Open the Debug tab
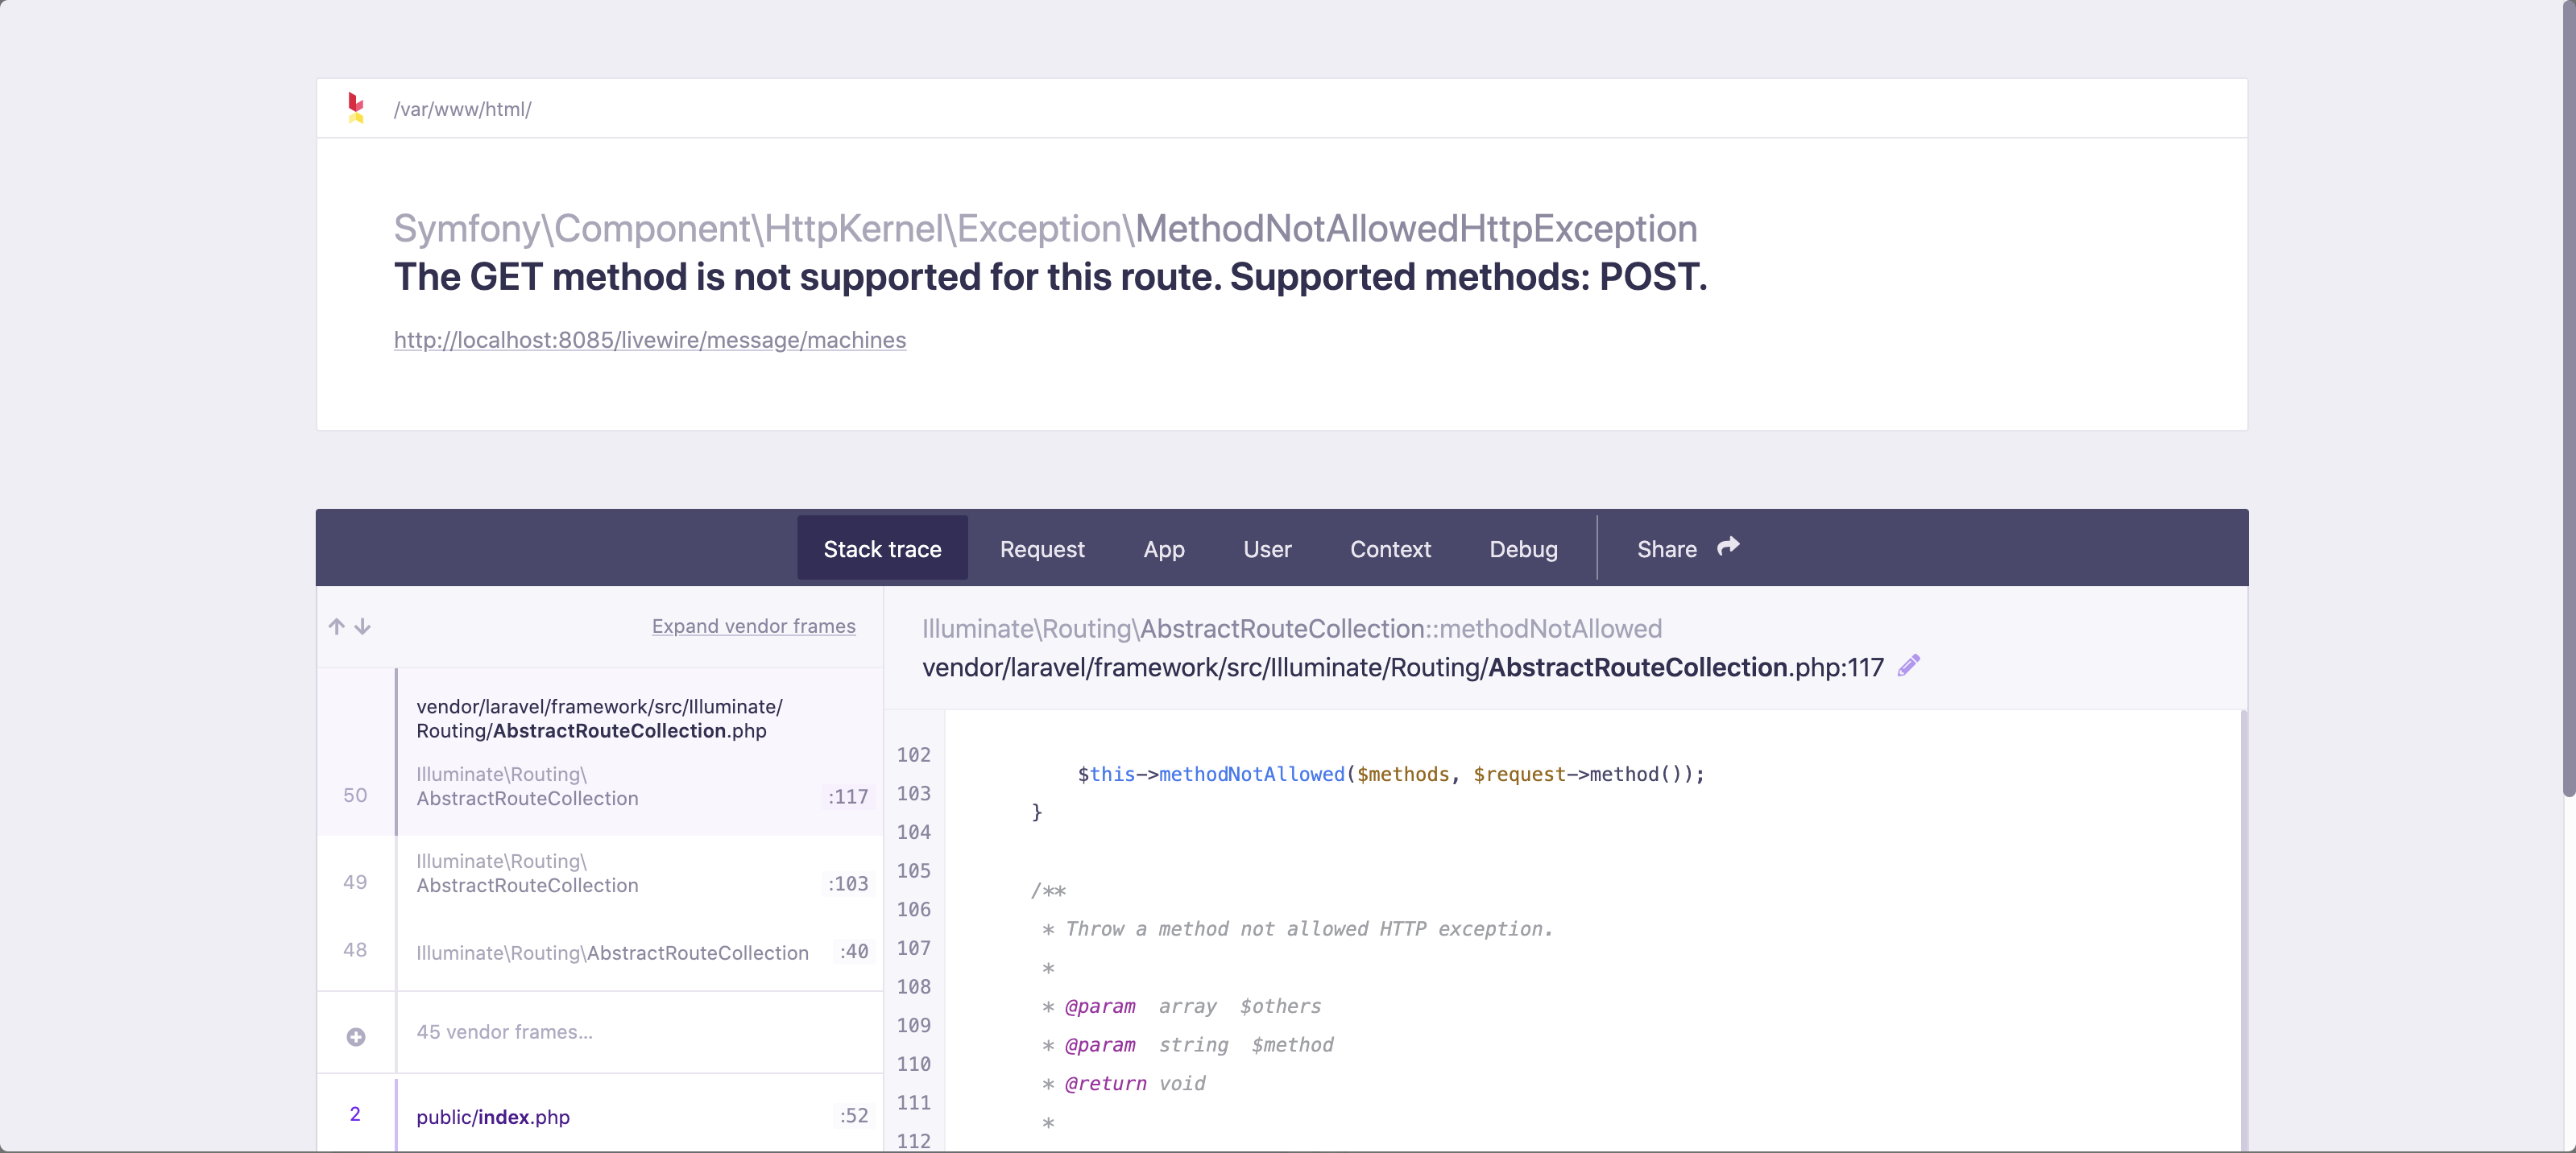Image resolution: width=2576 pixels, height=1153 pixels. pyautogui.click(x=1522, y=549)
